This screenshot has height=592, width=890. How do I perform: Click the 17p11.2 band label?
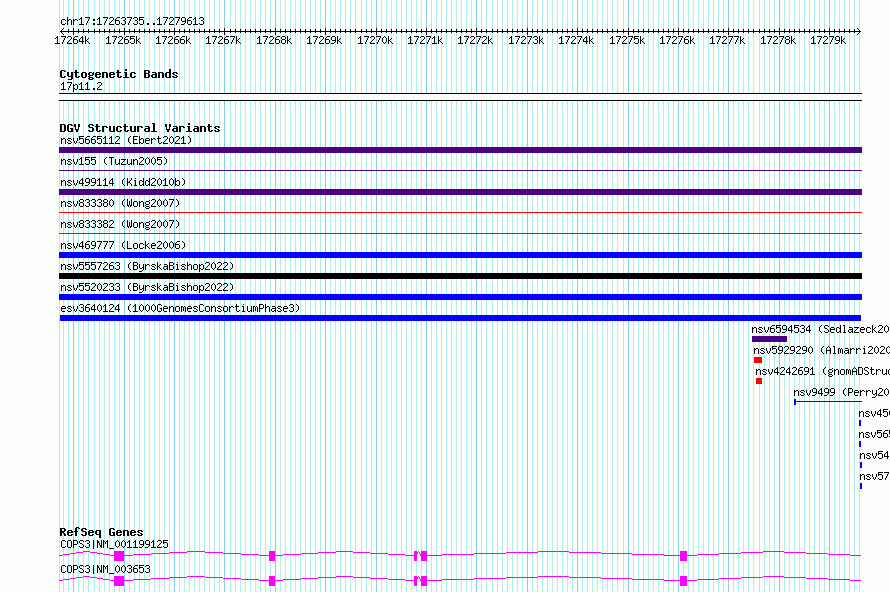81,86
